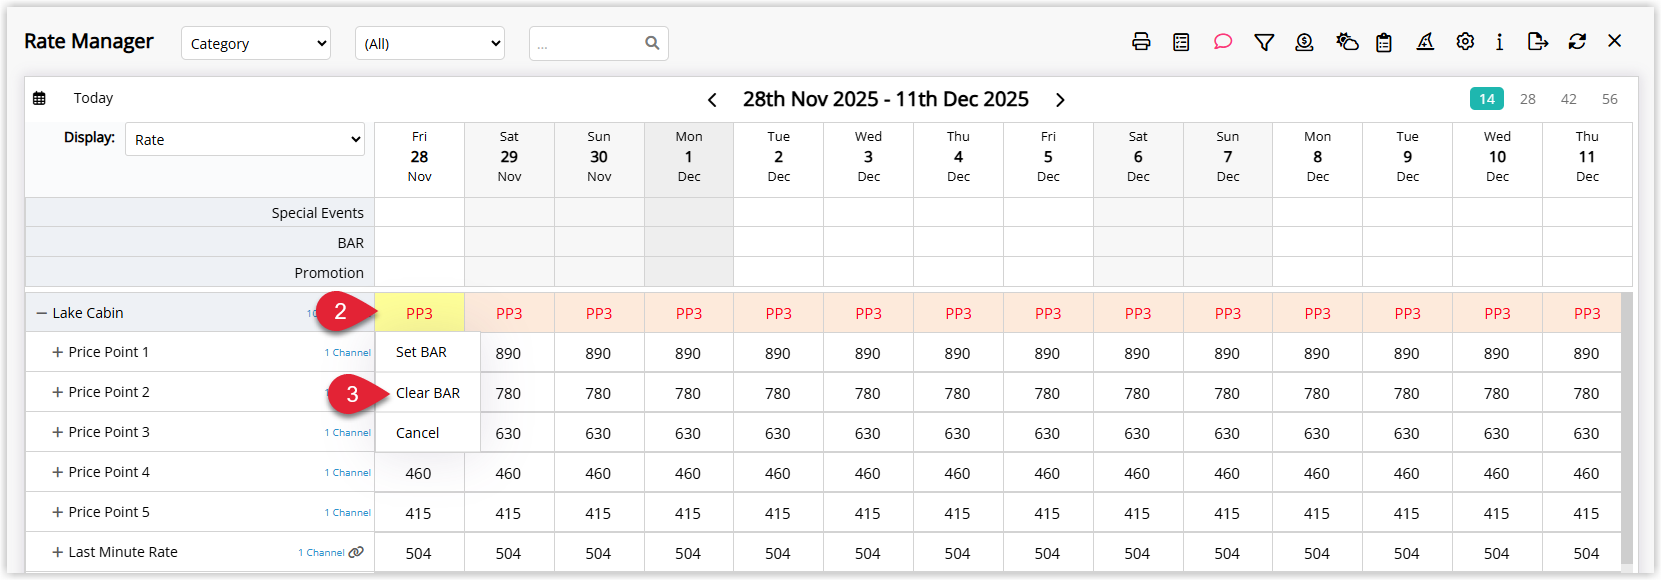
Task: Click 780 for Price Point 2 on Fri 5 Dec
Action: (1048, 393)
